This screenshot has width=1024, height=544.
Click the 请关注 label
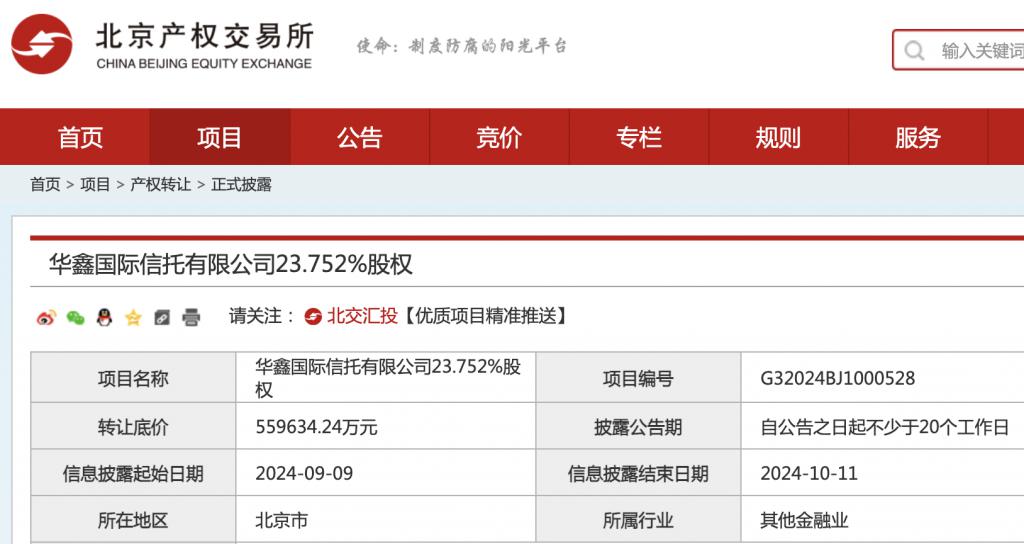255,317
